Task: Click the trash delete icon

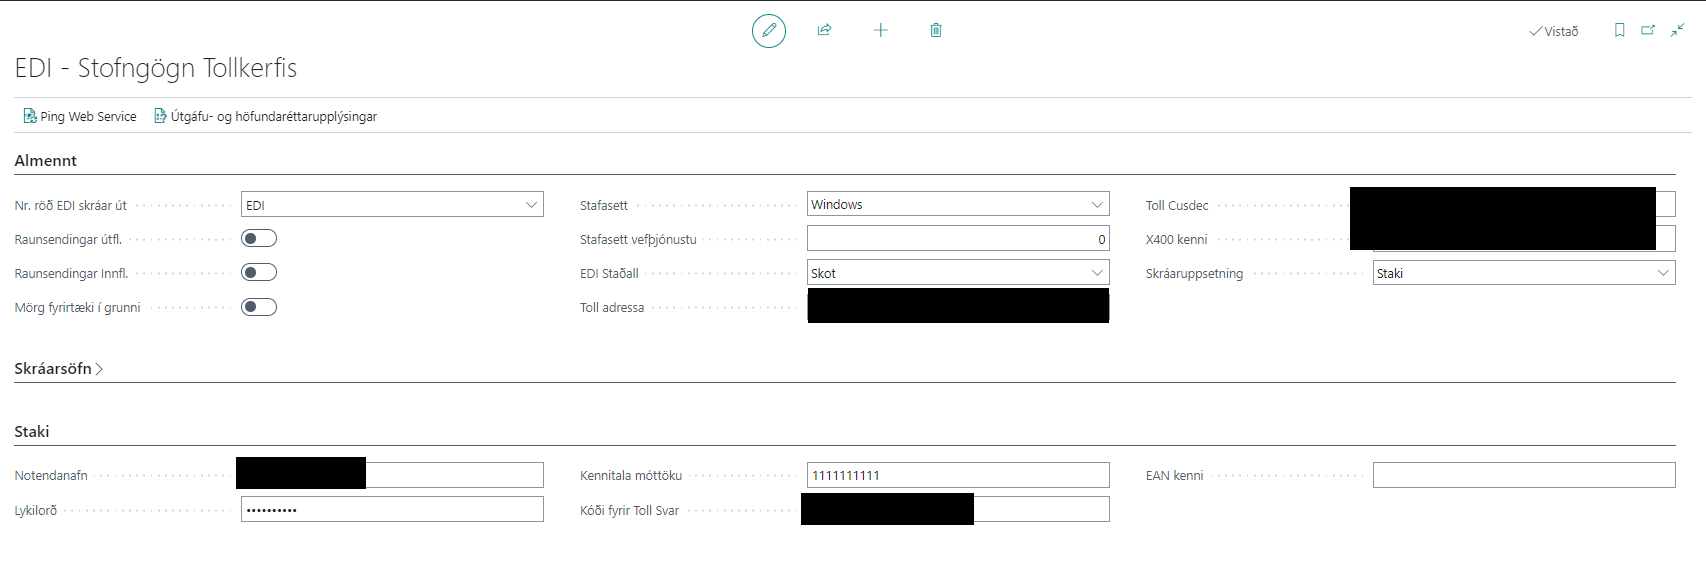Action: coord(936,31)
